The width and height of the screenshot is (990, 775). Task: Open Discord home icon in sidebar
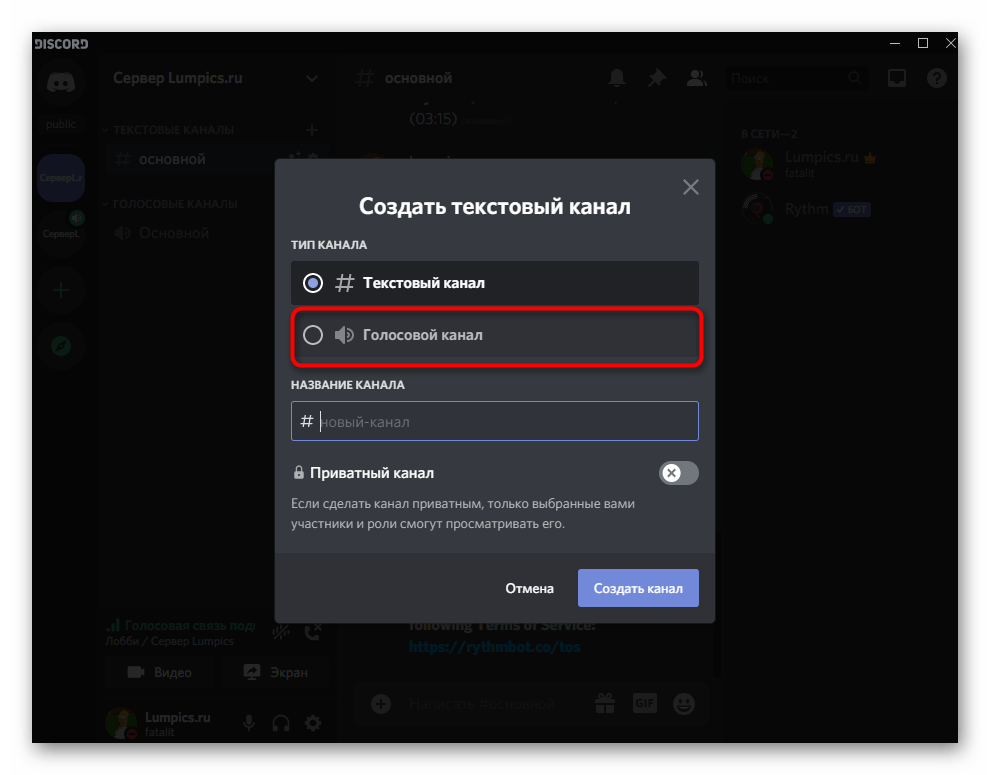click(61, 82)
